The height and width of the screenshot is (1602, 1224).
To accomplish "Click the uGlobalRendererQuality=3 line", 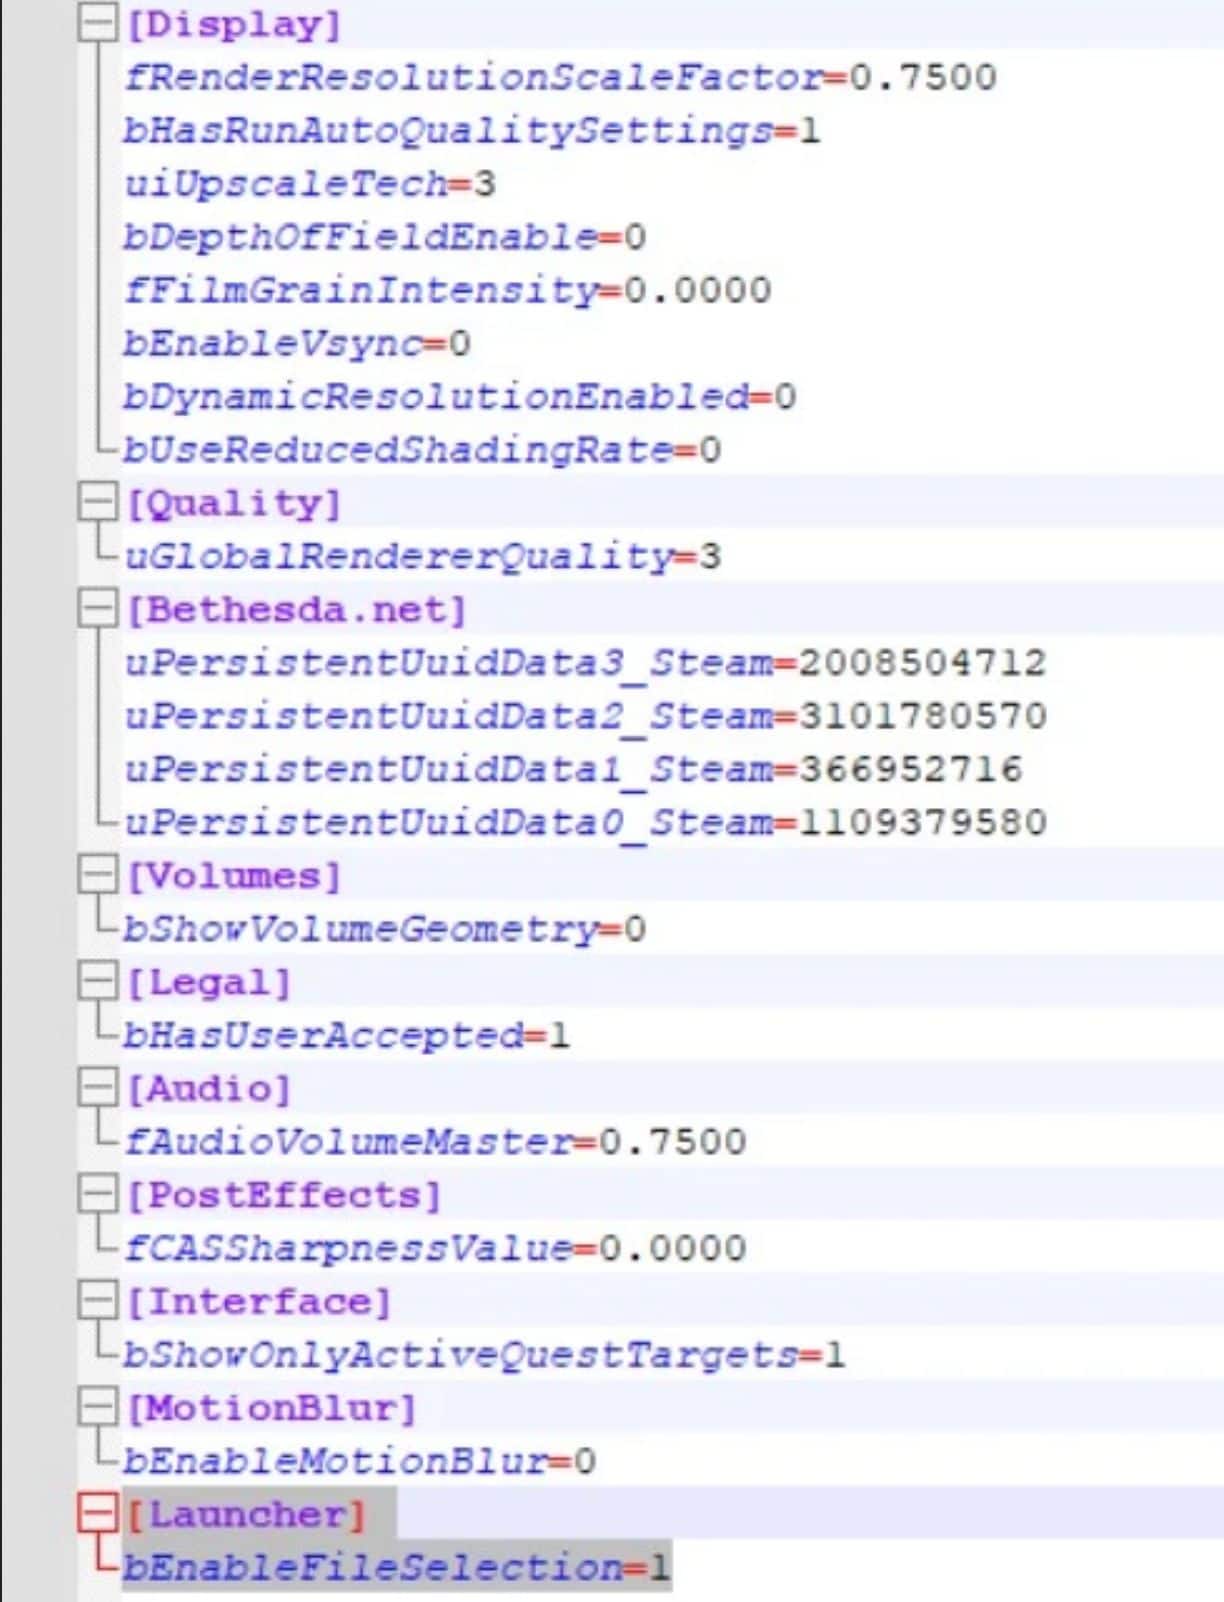I will click(421, 557).
